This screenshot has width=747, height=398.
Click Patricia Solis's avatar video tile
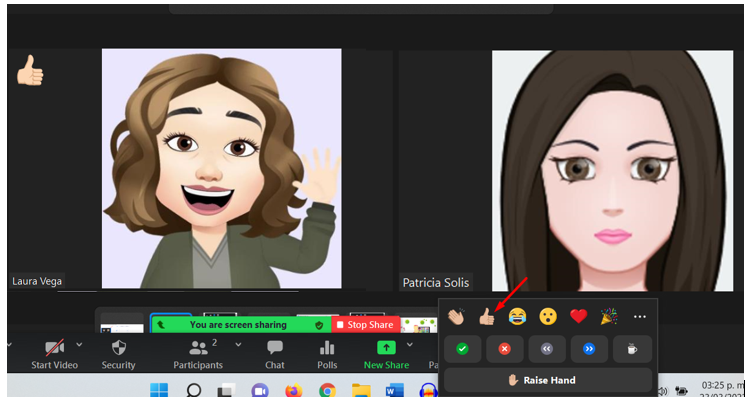point(612,171)
